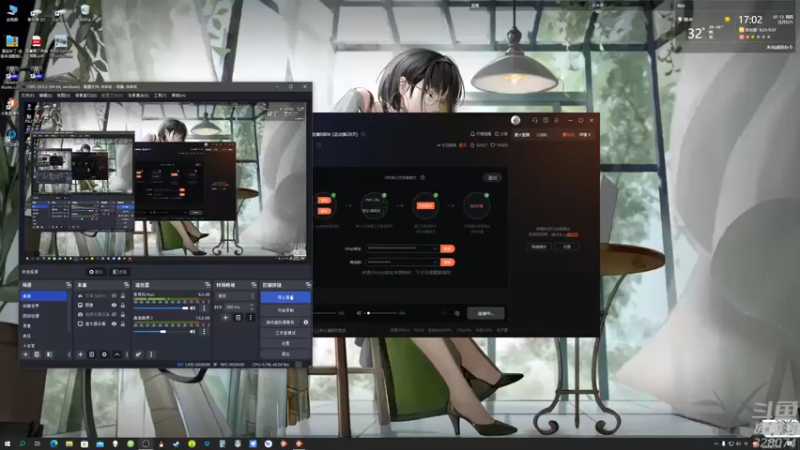Add a transition with the plus icon
This screenshot has width=800, height=450.
226,317
